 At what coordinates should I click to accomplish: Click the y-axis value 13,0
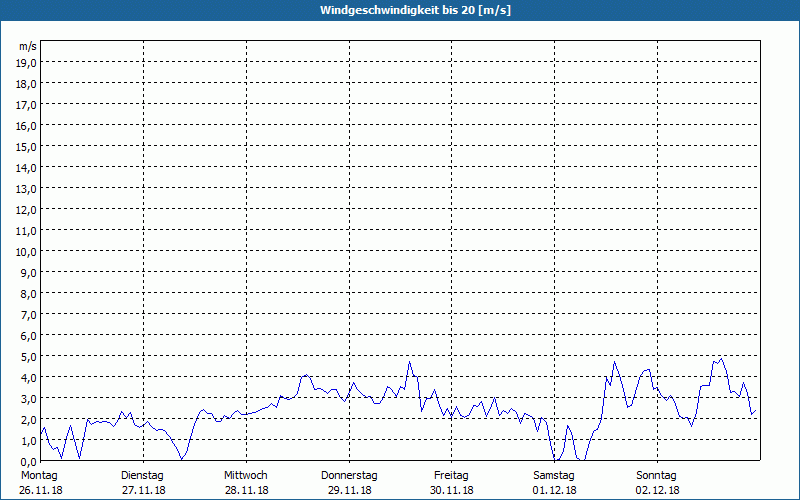click(x=26, y=189)
